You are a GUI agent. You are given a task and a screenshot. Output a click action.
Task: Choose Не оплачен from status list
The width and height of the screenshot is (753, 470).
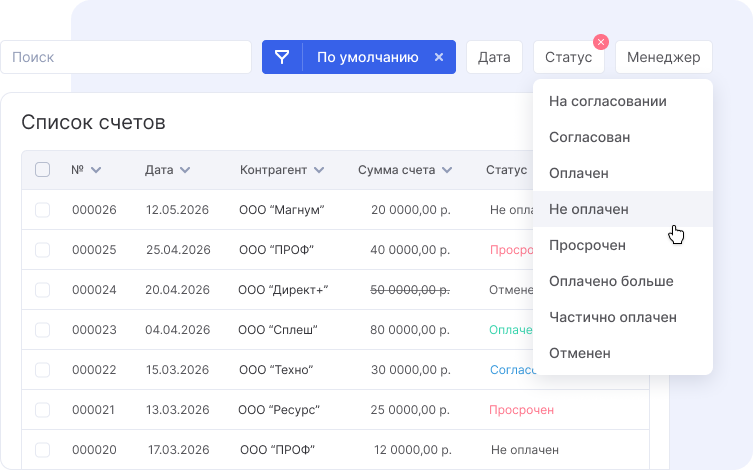tap(589, 209)
